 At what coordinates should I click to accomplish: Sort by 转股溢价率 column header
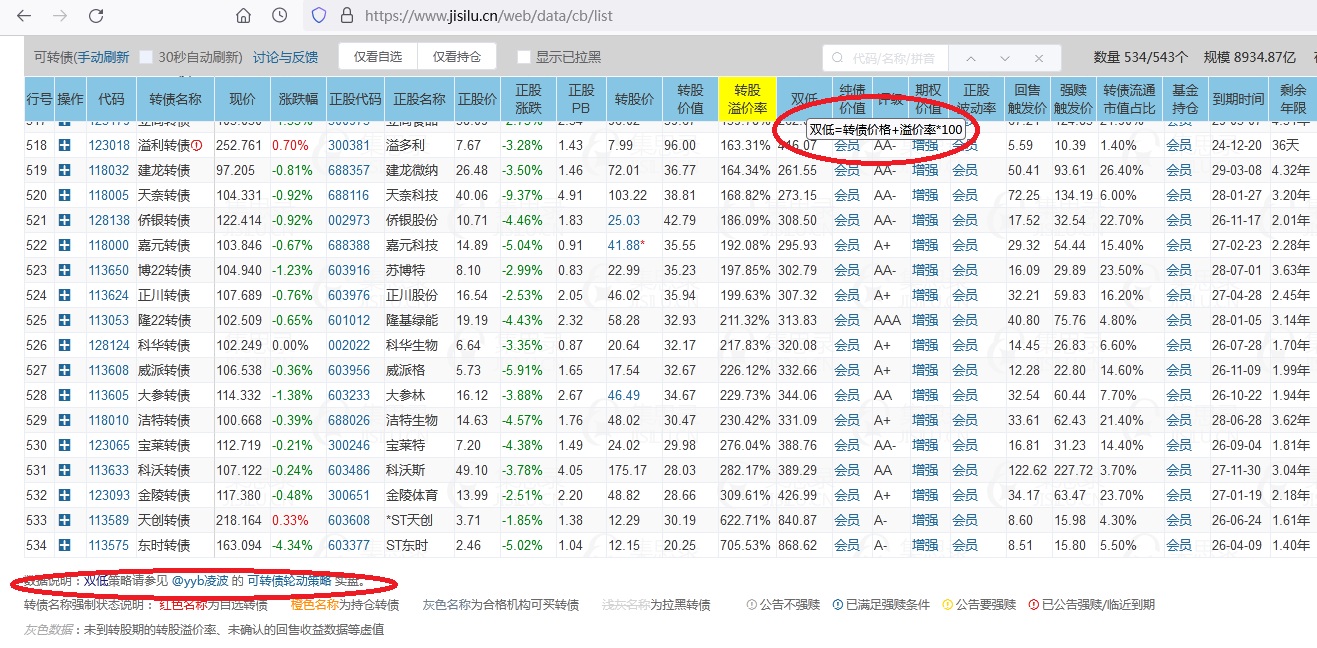pyautogui.click(x=747, y=99)
